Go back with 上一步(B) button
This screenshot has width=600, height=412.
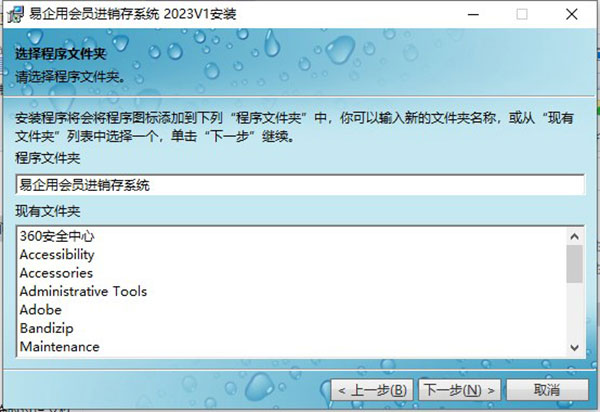tap(372, 390)
